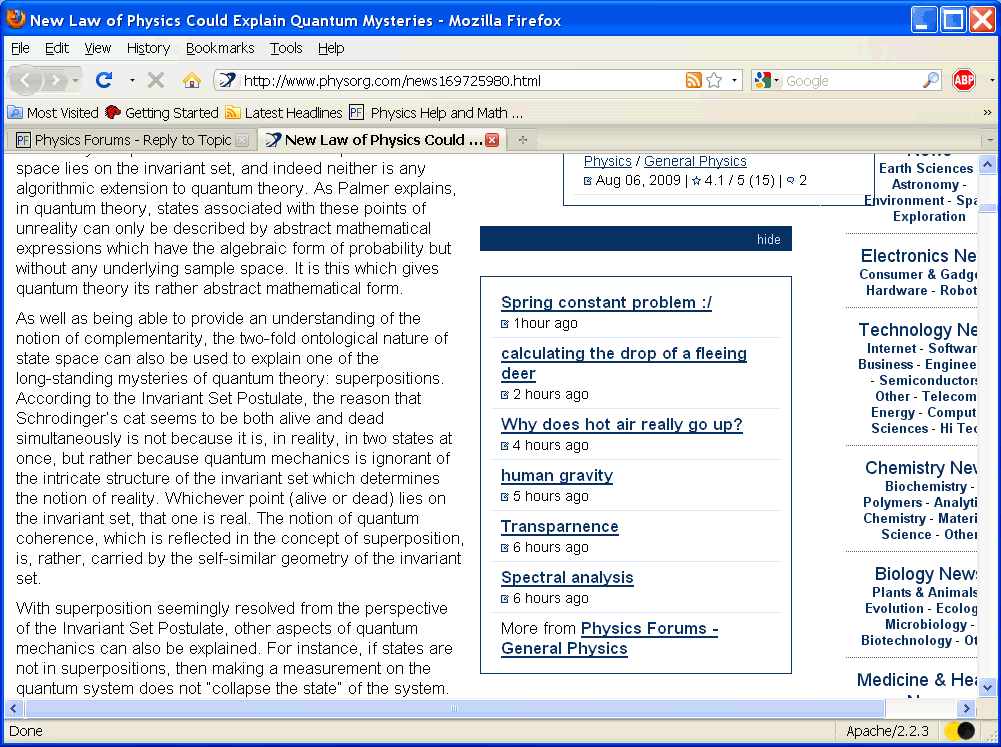Viewport: 1001px width, 747px height.
Task: Bookmark this page with the star
Action: 714,80
